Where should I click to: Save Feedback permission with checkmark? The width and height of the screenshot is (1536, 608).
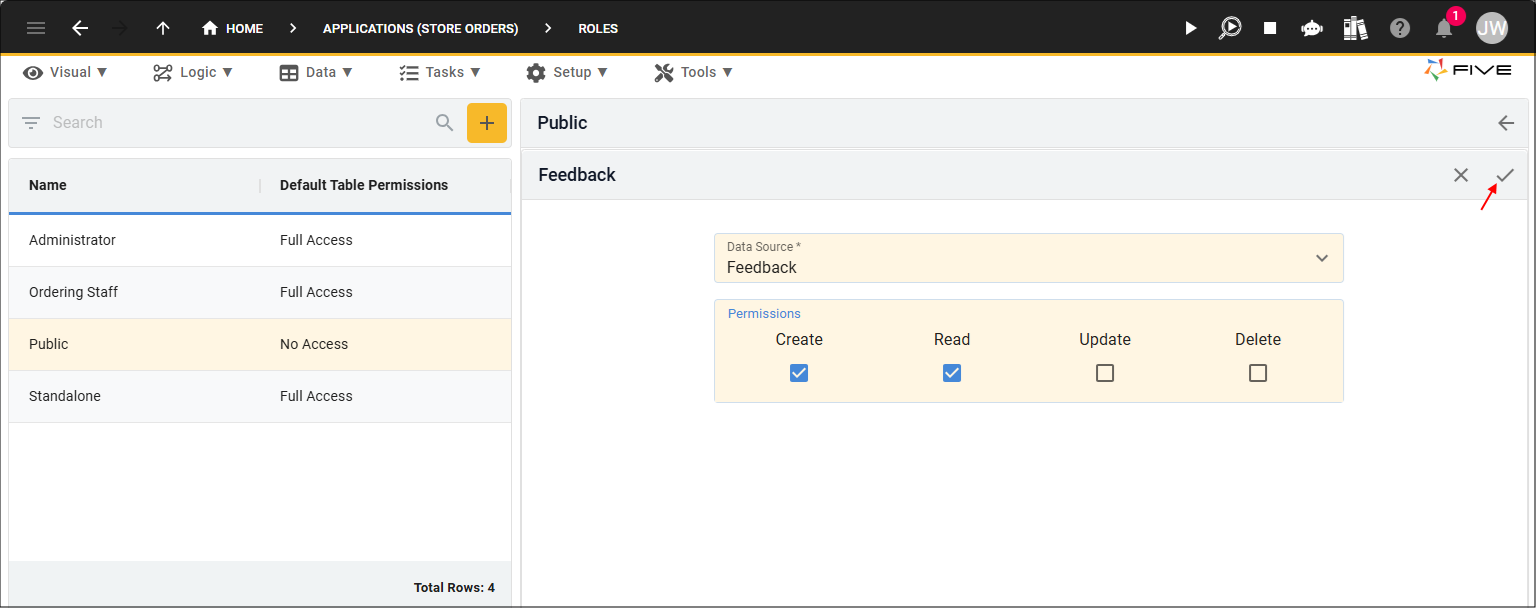click(1505, 175)
